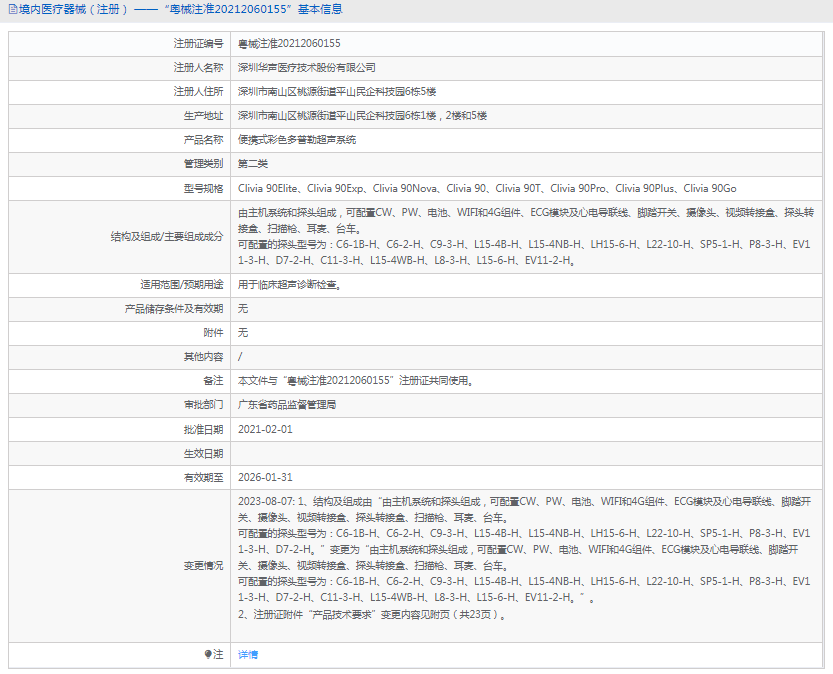Select production address ending 2楼和5楼

[362, 115]
